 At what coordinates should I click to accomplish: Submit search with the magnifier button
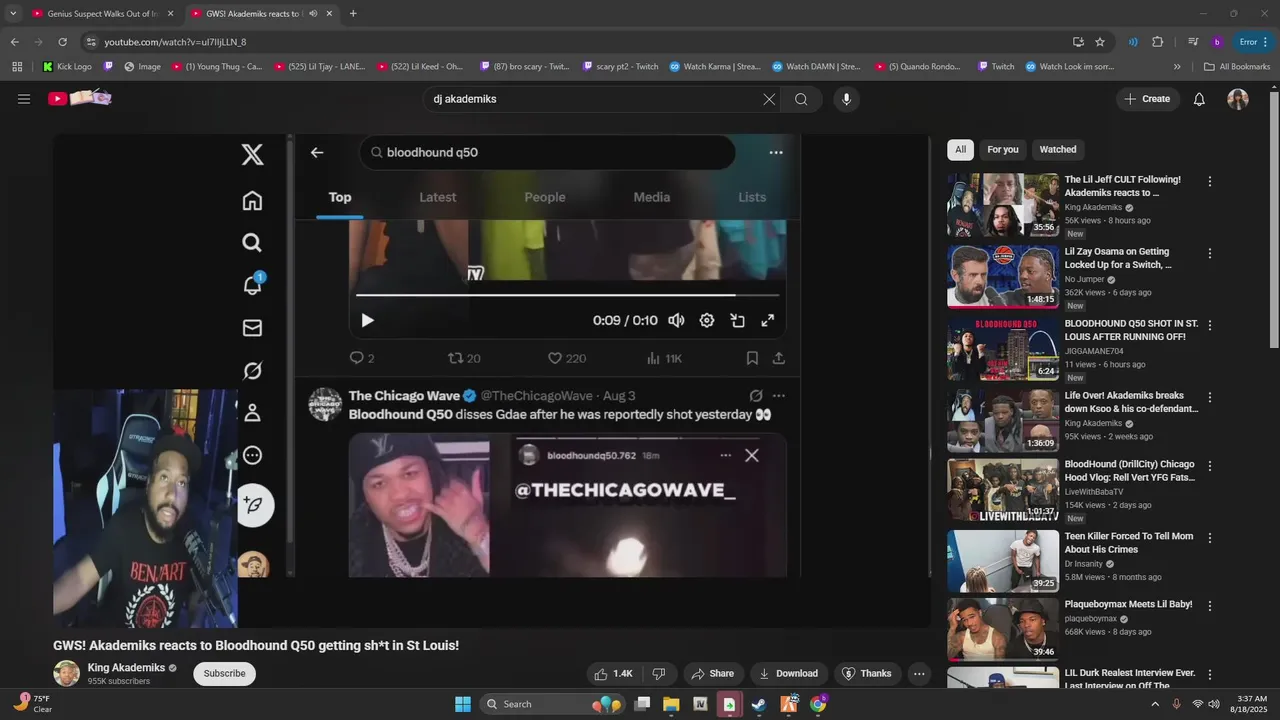point(801,99)
